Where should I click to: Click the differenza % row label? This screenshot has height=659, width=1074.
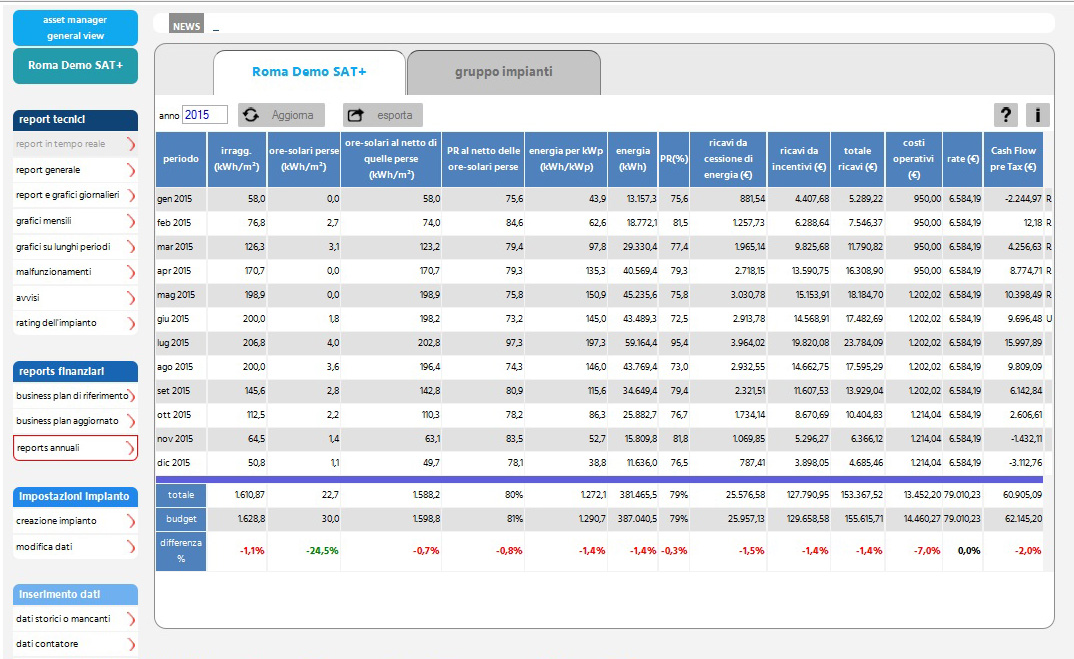pyautogui.click(x=181, y=551)
